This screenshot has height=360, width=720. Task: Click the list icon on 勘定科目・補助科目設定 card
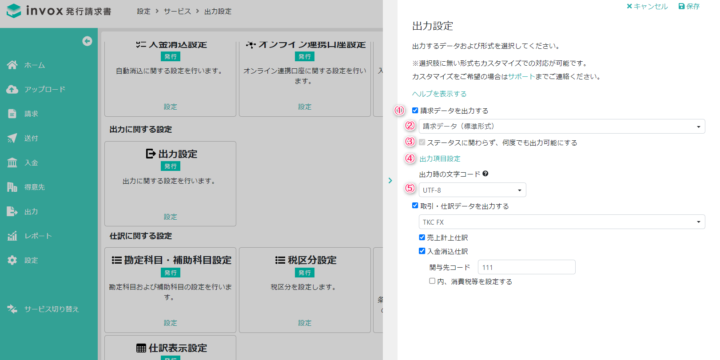click(x=117, y=260)
